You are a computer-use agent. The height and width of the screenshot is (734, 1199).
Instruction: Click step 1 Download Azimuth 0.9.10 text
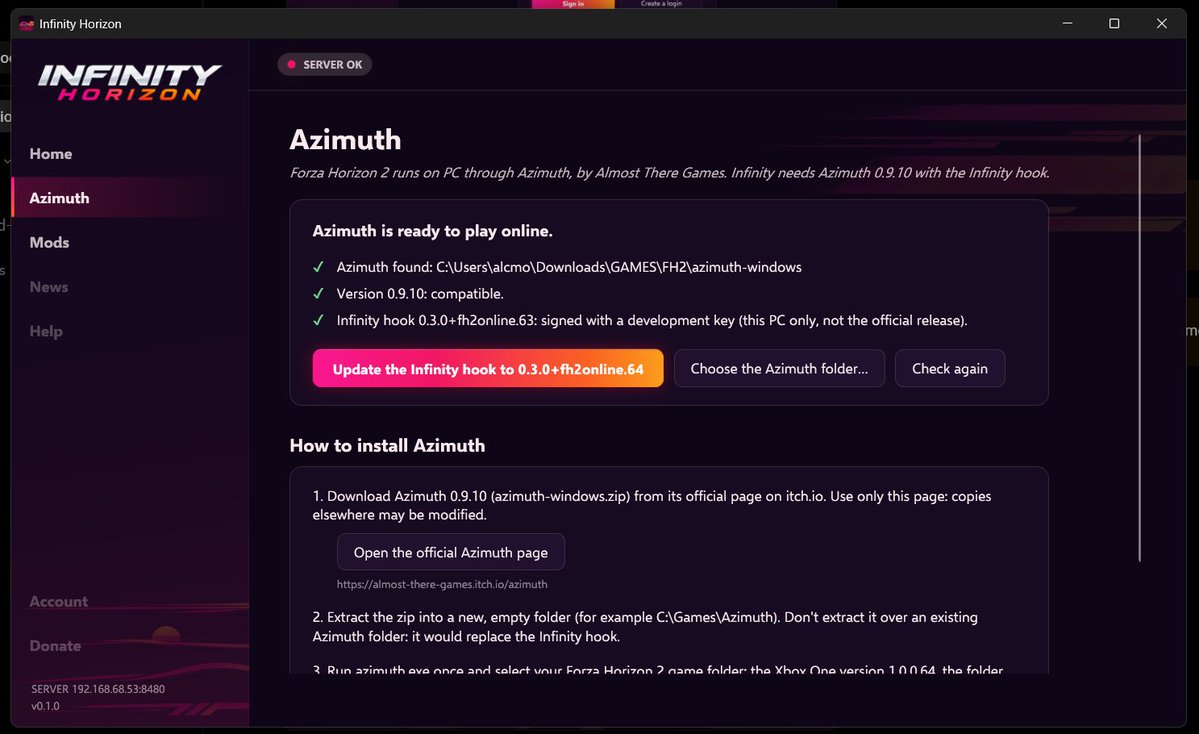(x=651, y=505)
